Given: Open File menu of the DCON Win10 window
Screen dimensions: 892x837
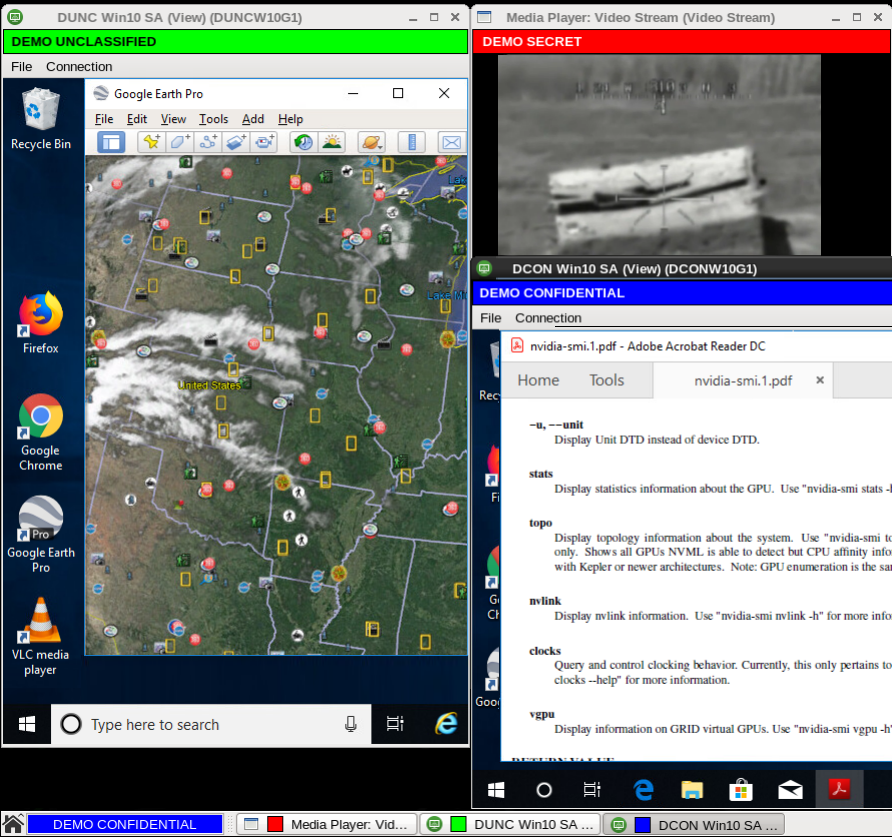Looking at the screenshot, I should point(490,318).
